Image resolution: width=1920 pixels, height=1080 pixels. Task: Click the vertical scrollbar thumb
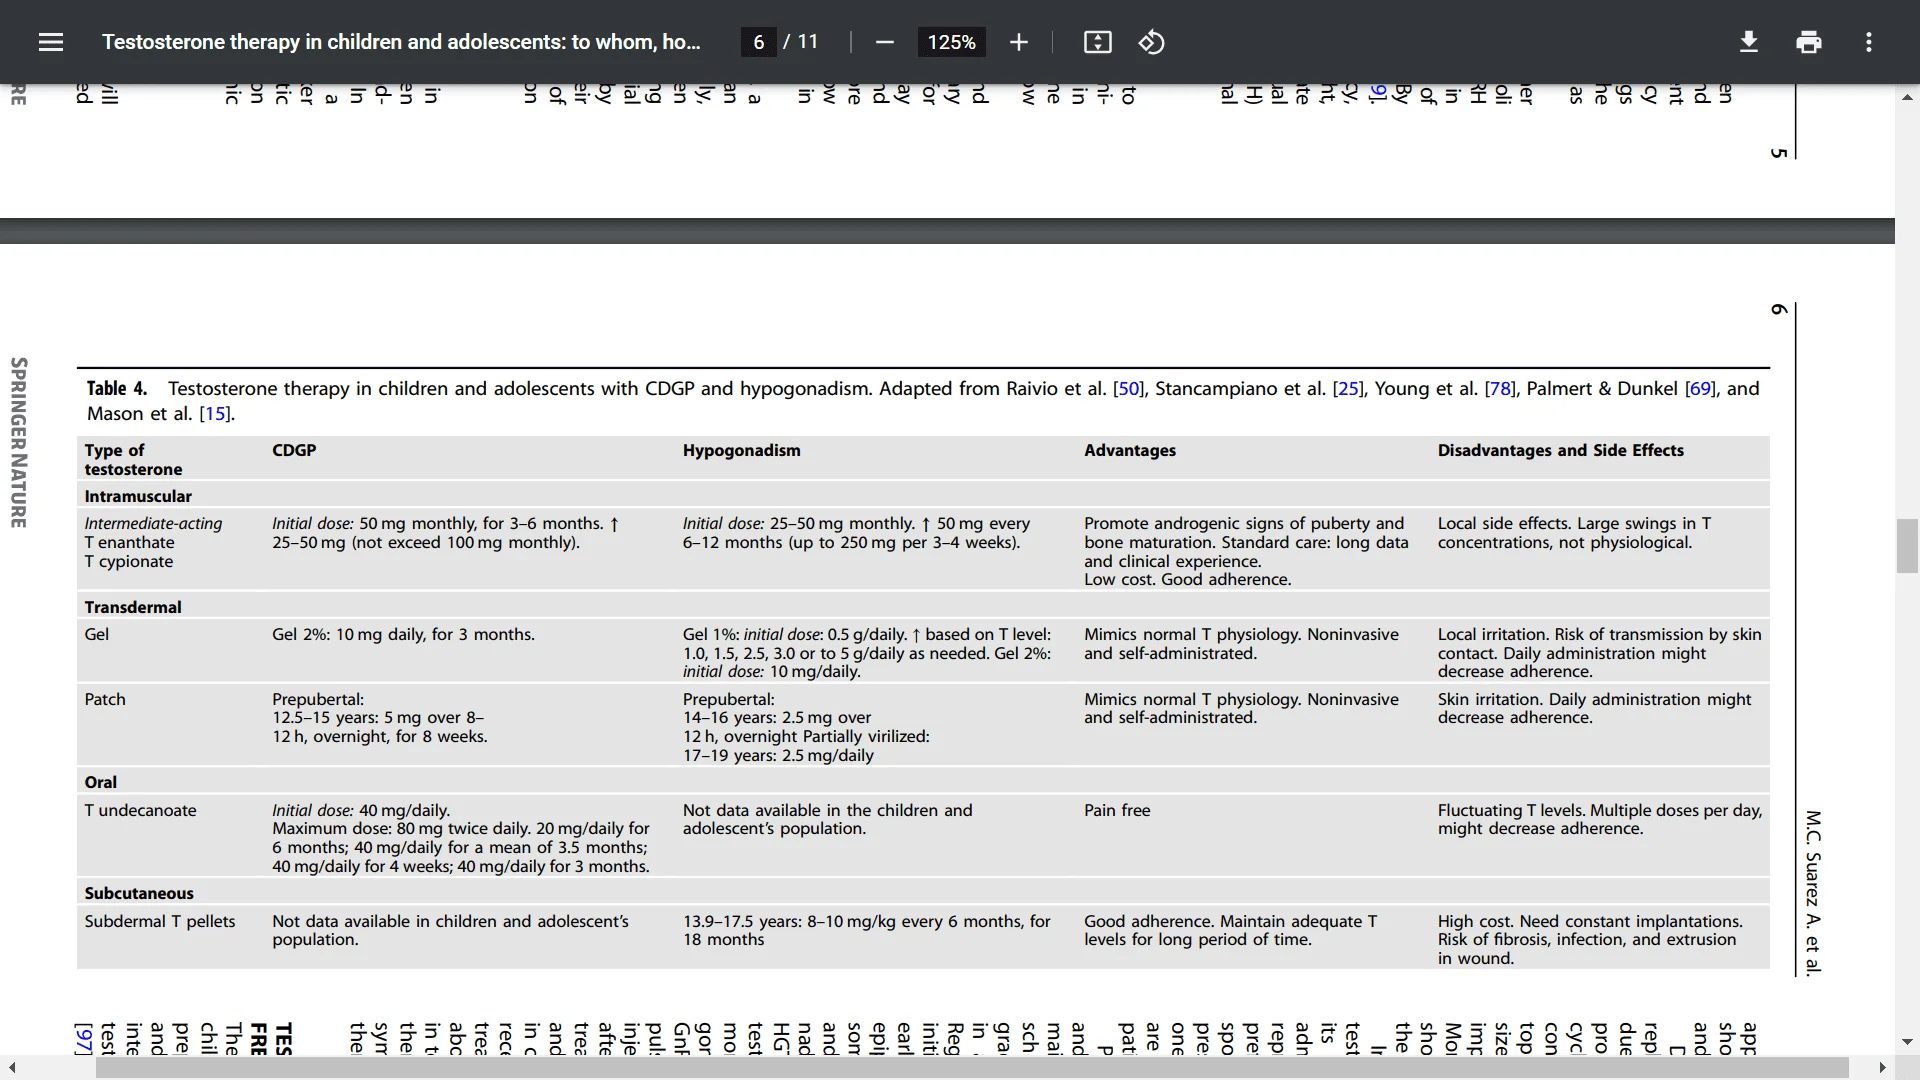click(x=1907, y=546)
